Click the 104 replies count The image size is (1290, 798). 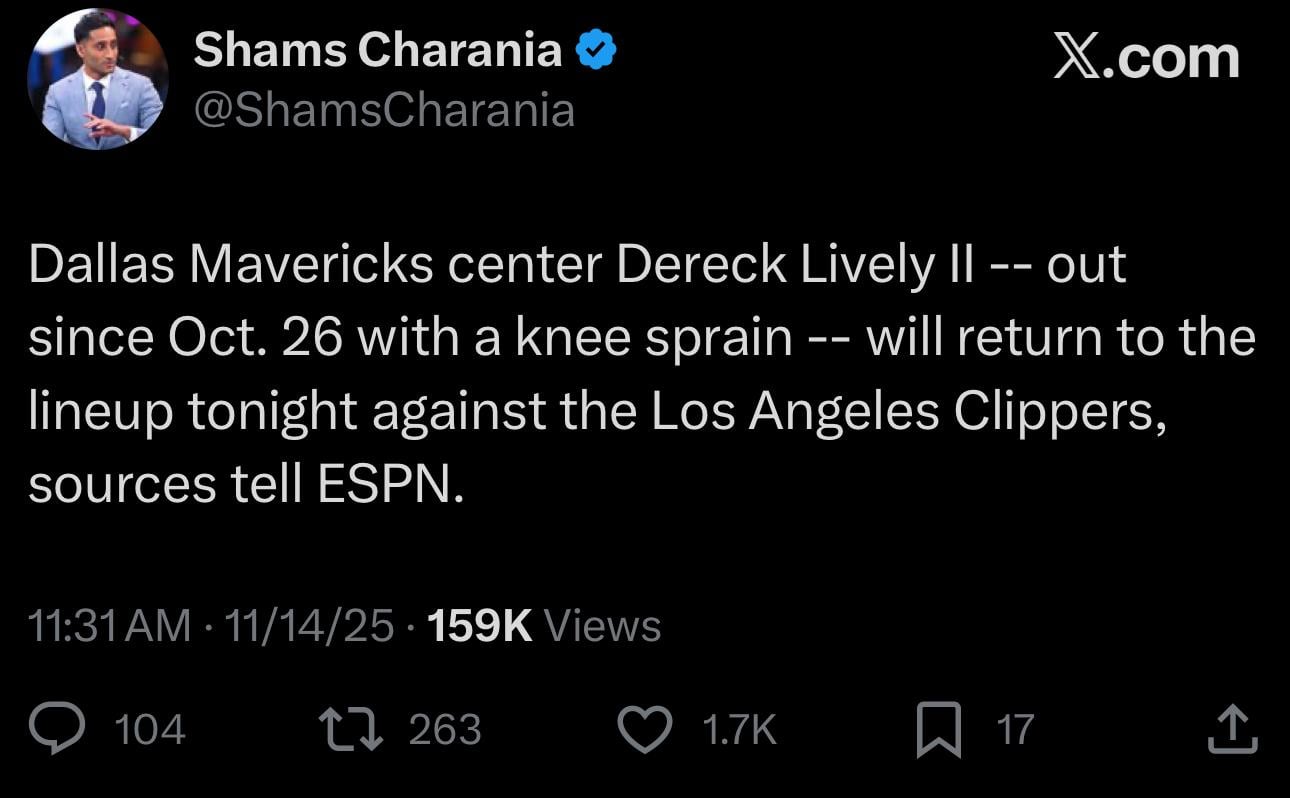(x=151, y=730)
